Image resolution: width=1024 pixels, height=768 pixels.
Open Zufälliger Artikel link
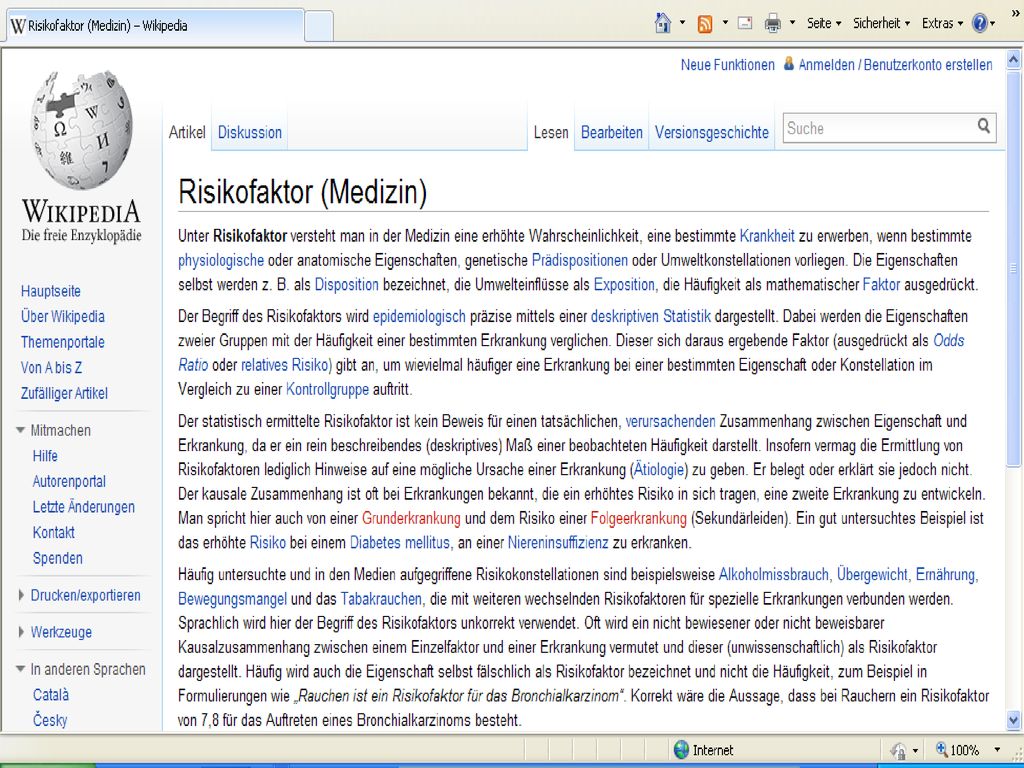point(64,393)
